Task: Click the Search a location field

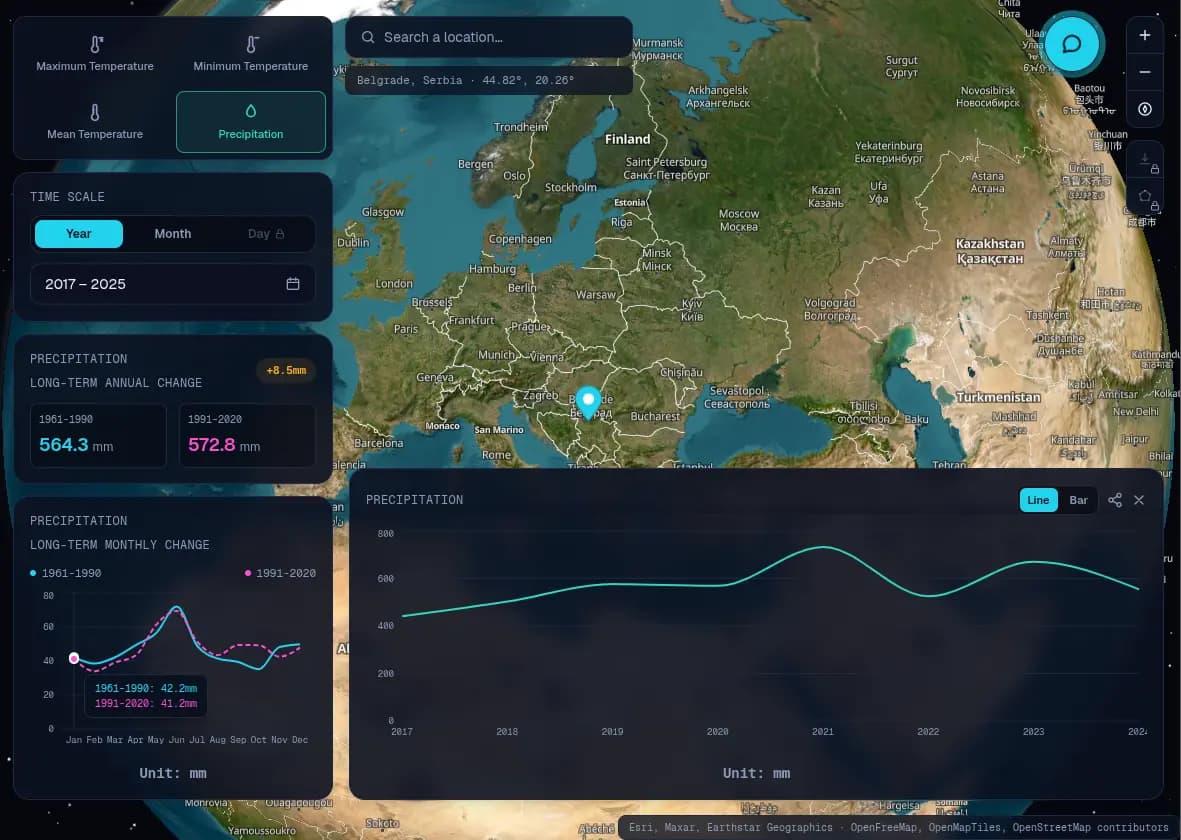Action: (x=489, y=37)
